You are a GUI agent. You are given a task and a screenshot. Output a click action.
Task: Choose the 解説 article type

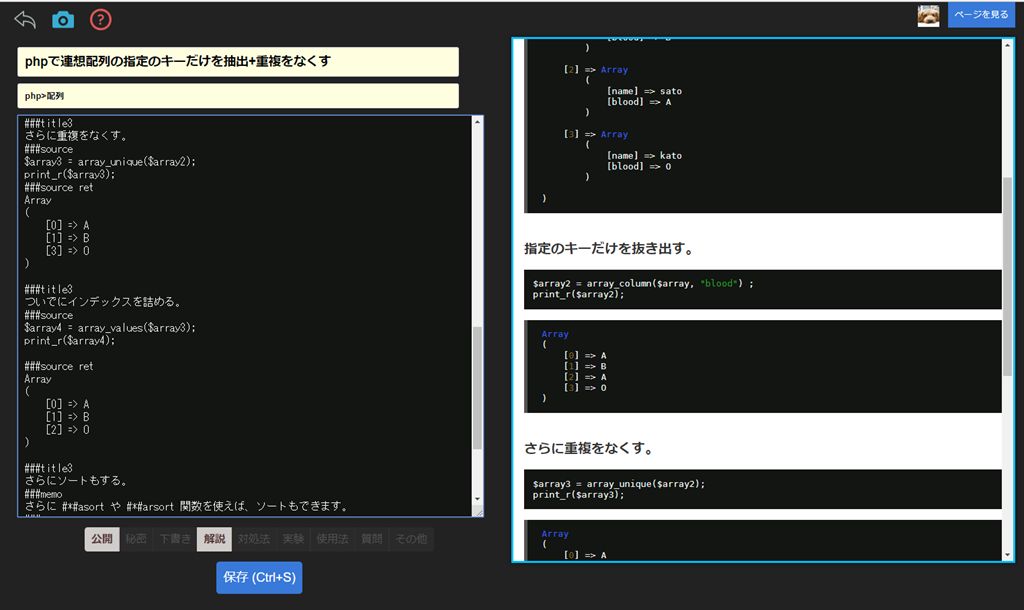[x=214, y=539]
